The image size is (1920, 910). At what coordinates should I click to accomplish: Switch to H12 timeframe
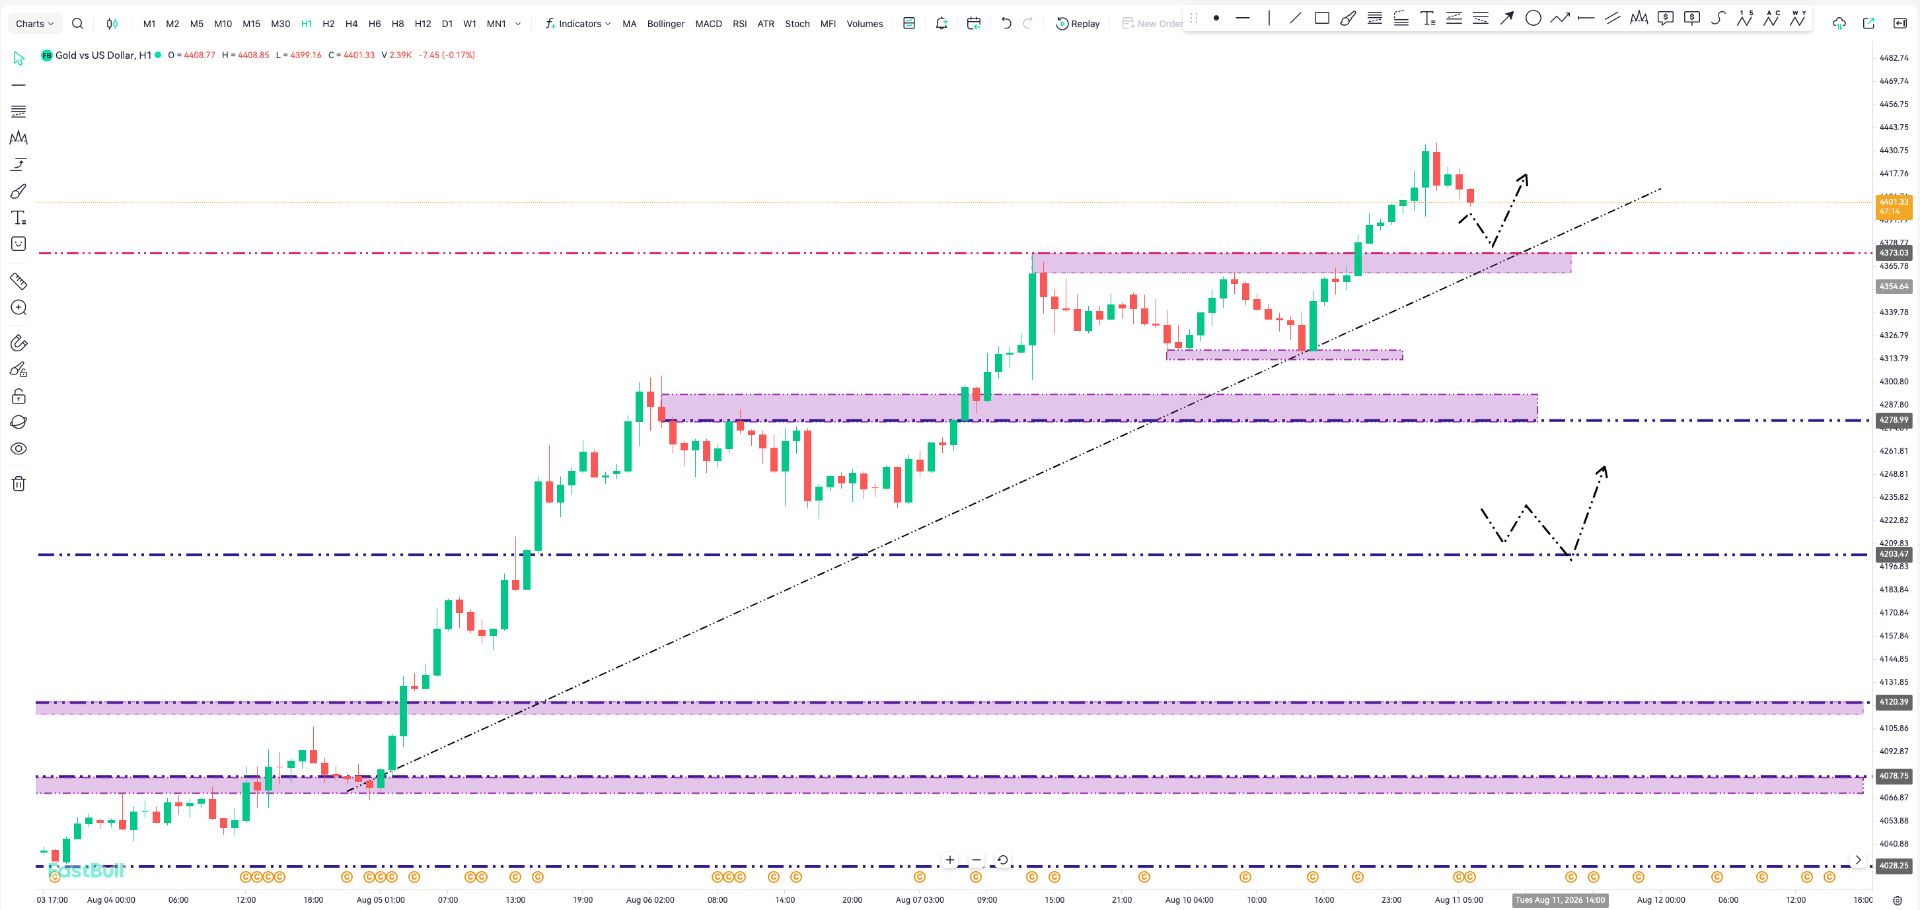tap(423, 23)
